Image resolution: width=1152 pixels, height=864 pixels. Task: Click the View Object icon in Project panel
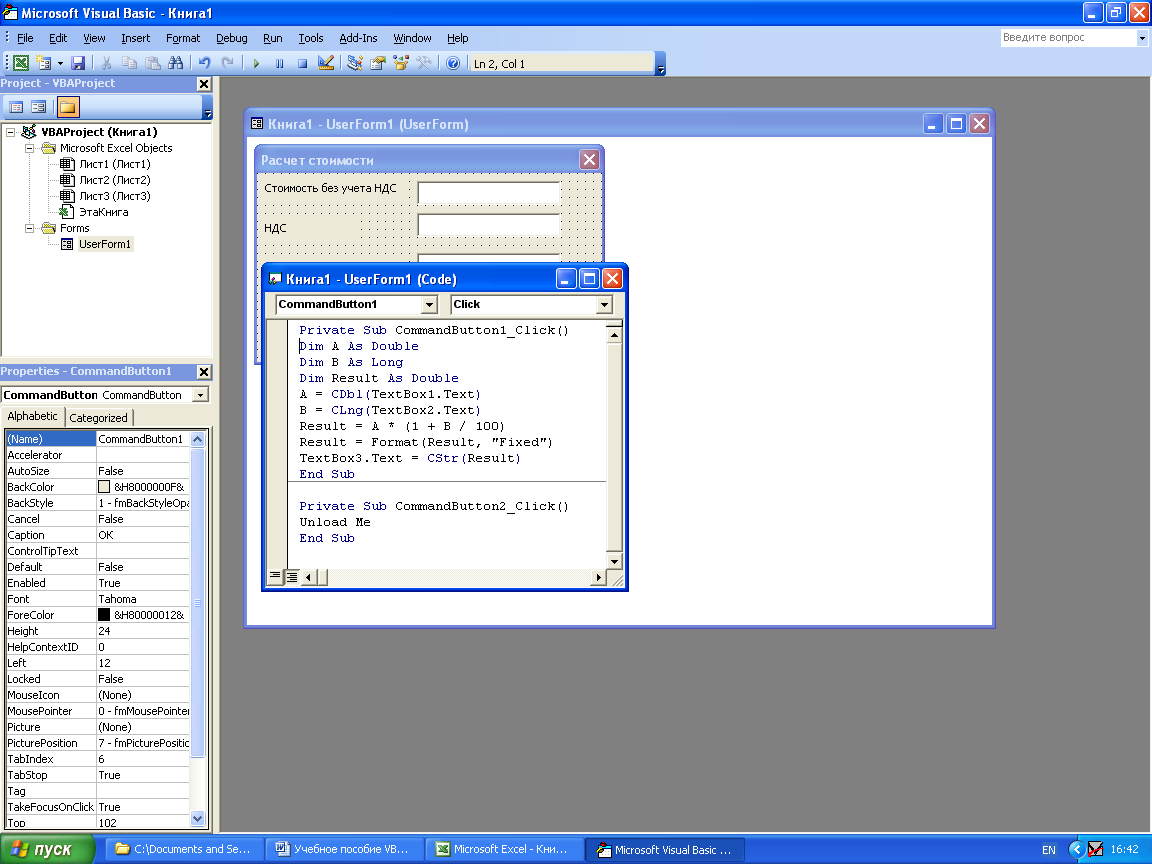[x=39, y=107]
